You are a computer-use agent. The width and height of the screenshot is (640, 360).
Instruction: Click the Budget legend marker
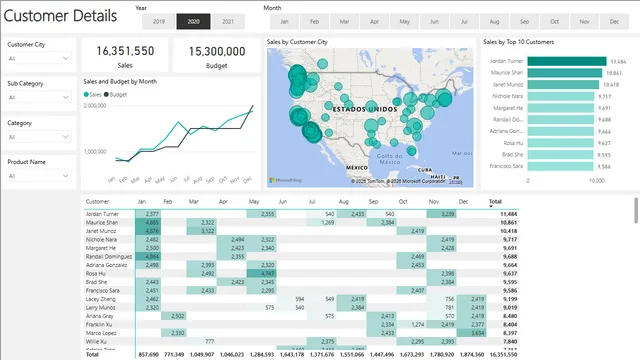point(106,94)
